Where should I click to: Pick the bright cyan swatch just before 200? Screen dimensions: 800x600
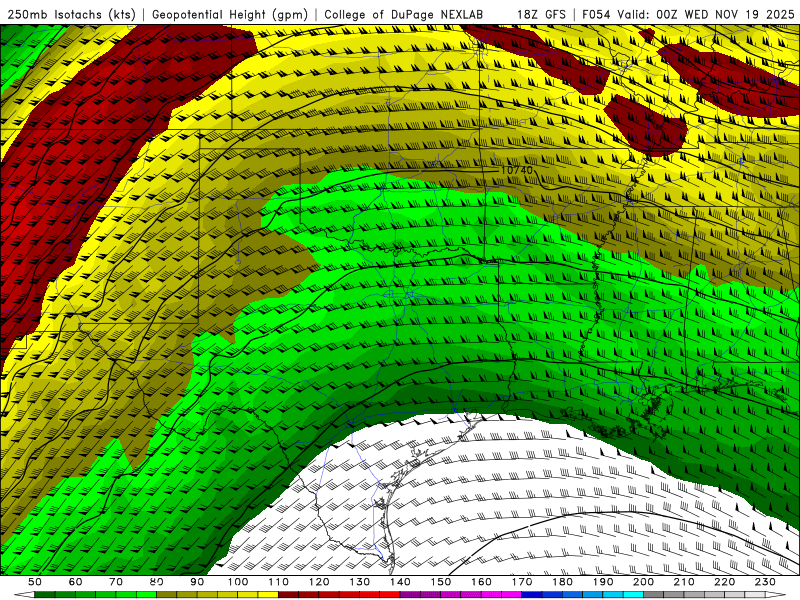click(x=633, y=595)
